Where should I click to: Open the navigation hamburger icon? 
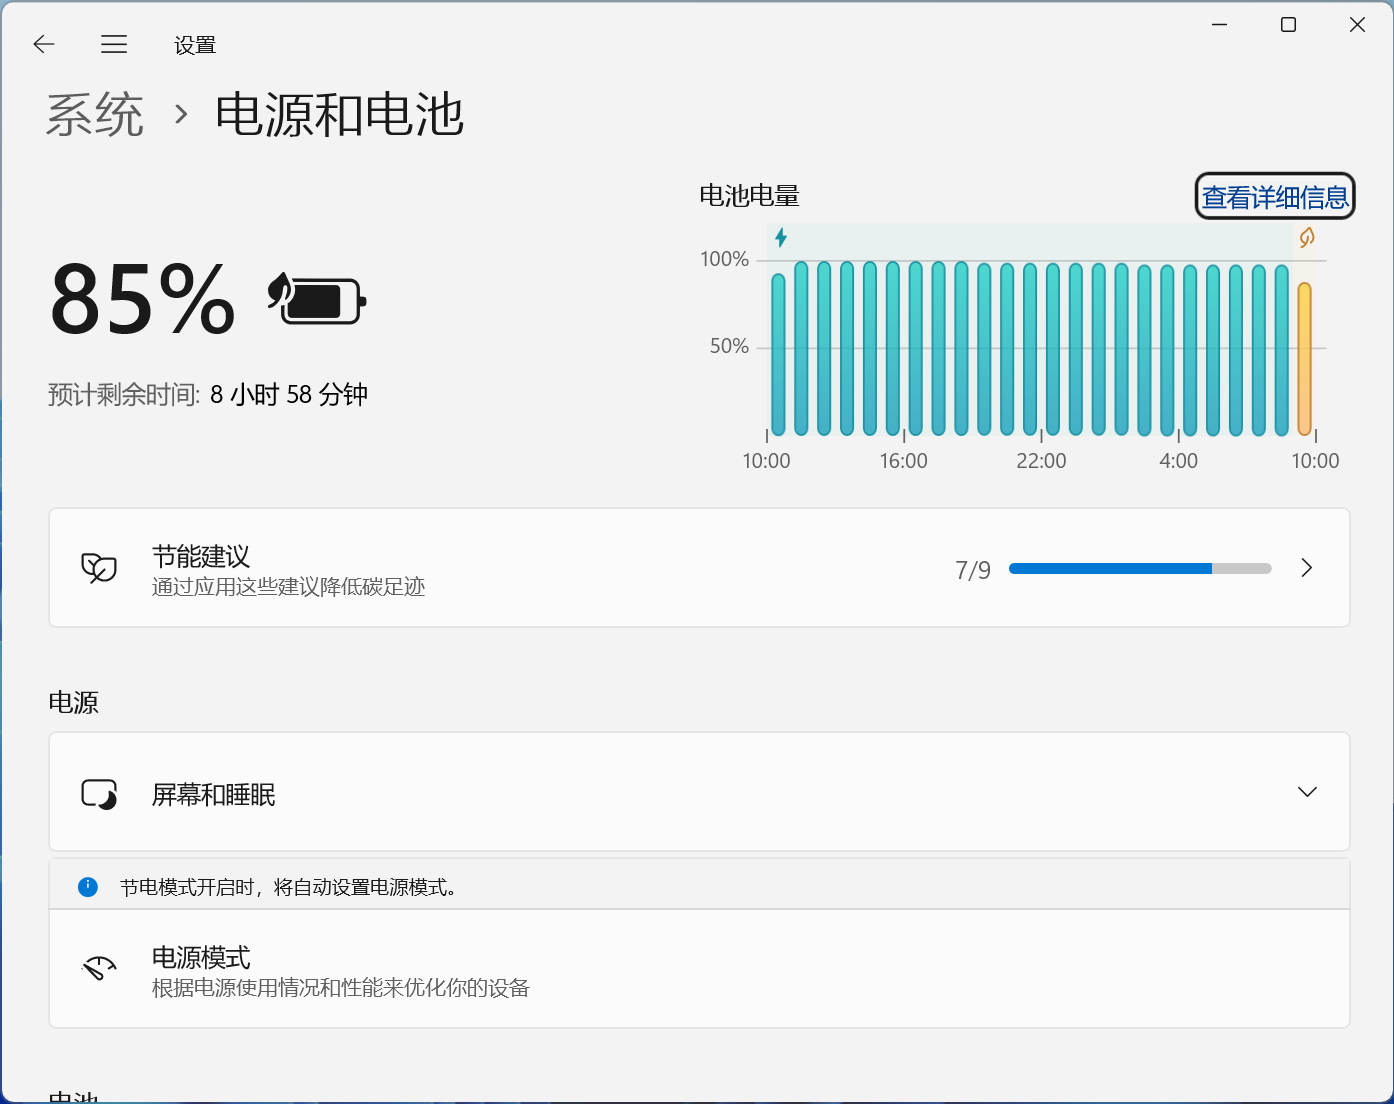pos(113,44)
